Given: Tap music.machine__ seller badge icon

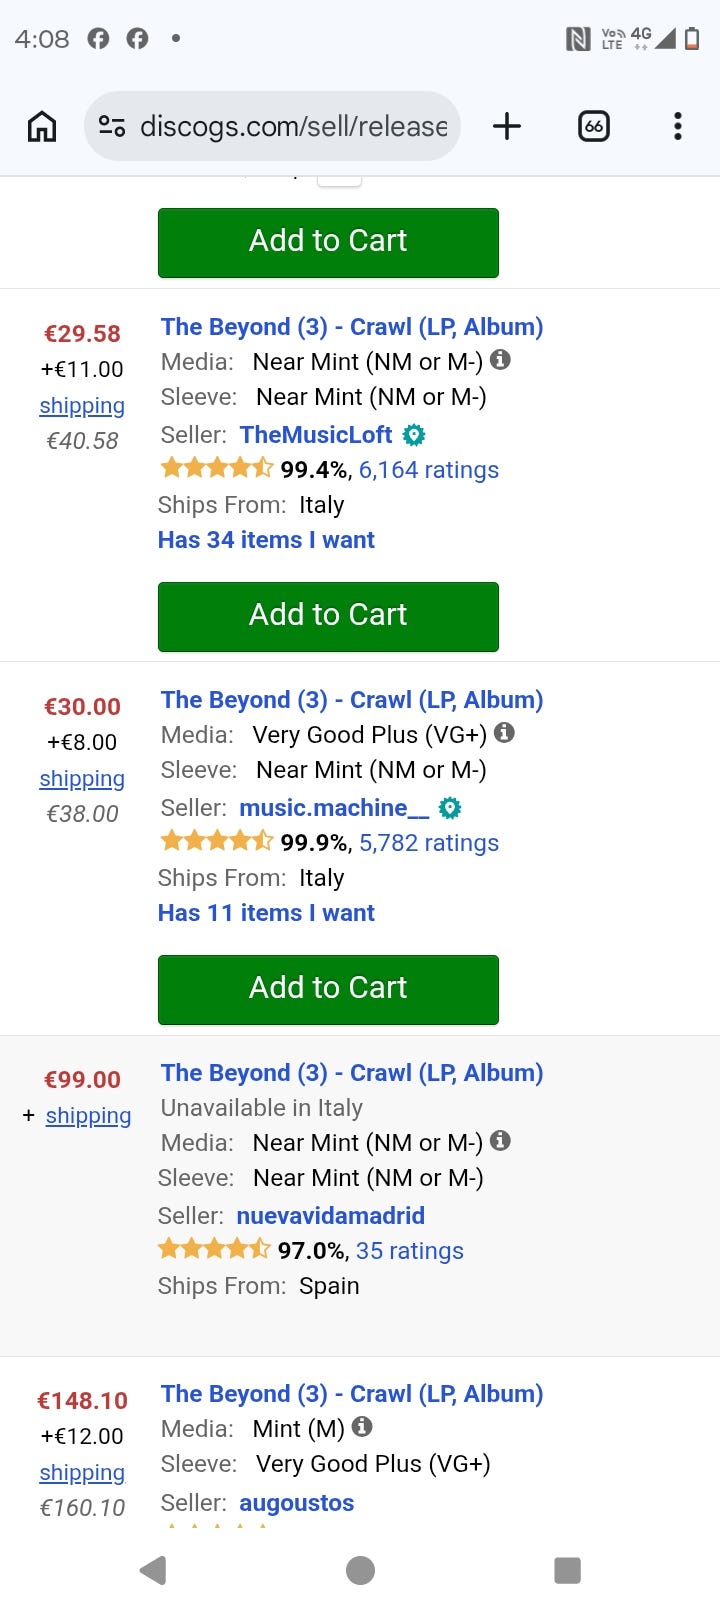Looking at the screenshot, I should tap(450, 808).
